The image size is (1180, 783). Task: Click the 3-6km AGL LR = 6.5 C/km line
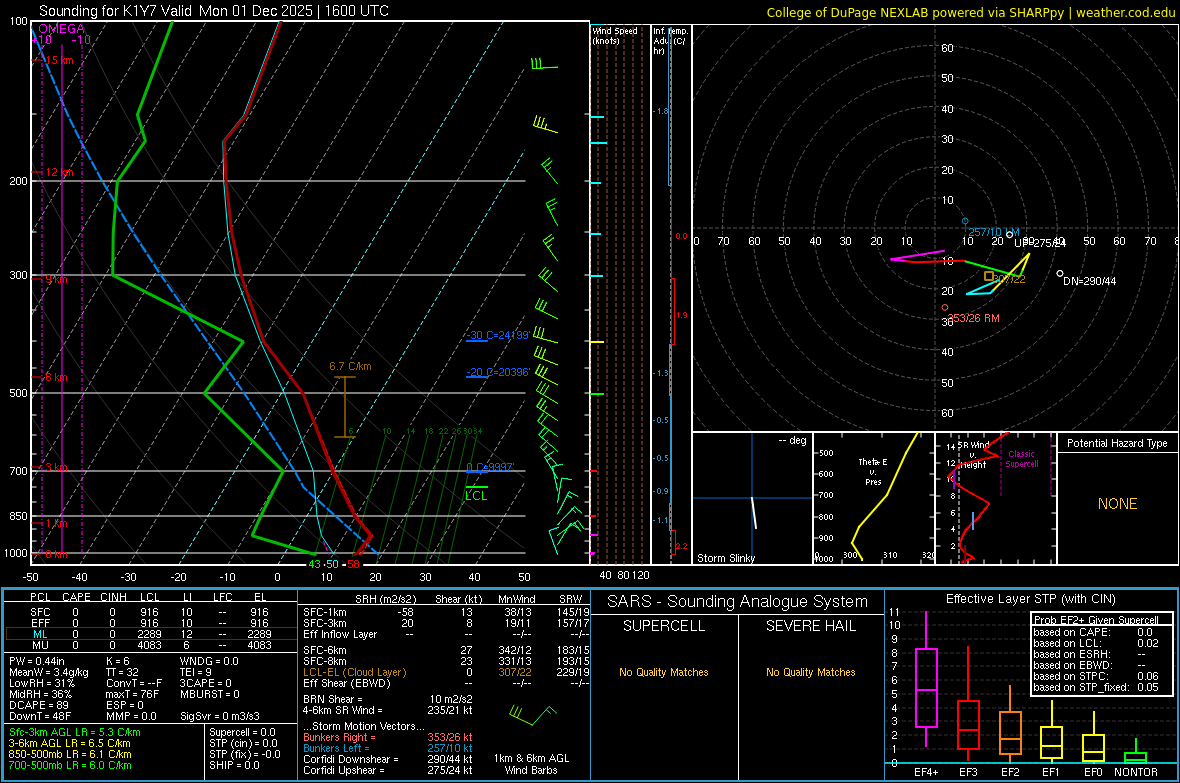[69, 743]
